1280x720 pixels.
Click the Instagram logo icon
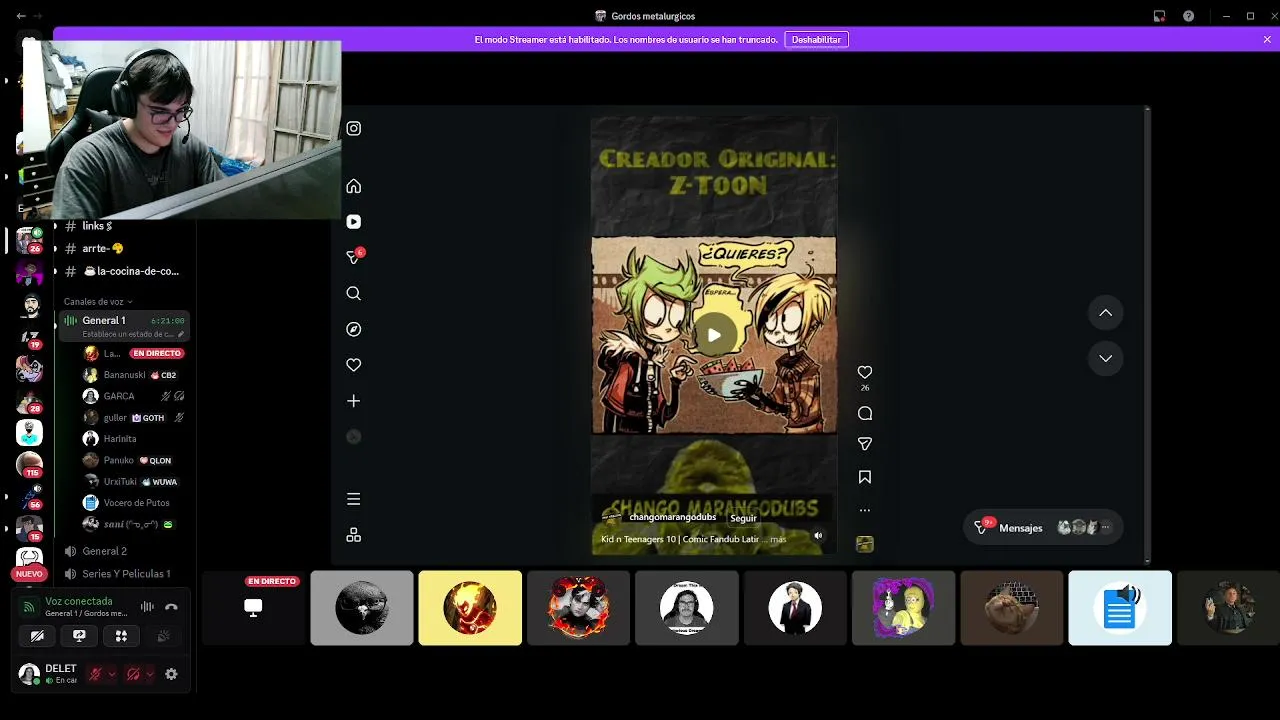pos(353,128)
